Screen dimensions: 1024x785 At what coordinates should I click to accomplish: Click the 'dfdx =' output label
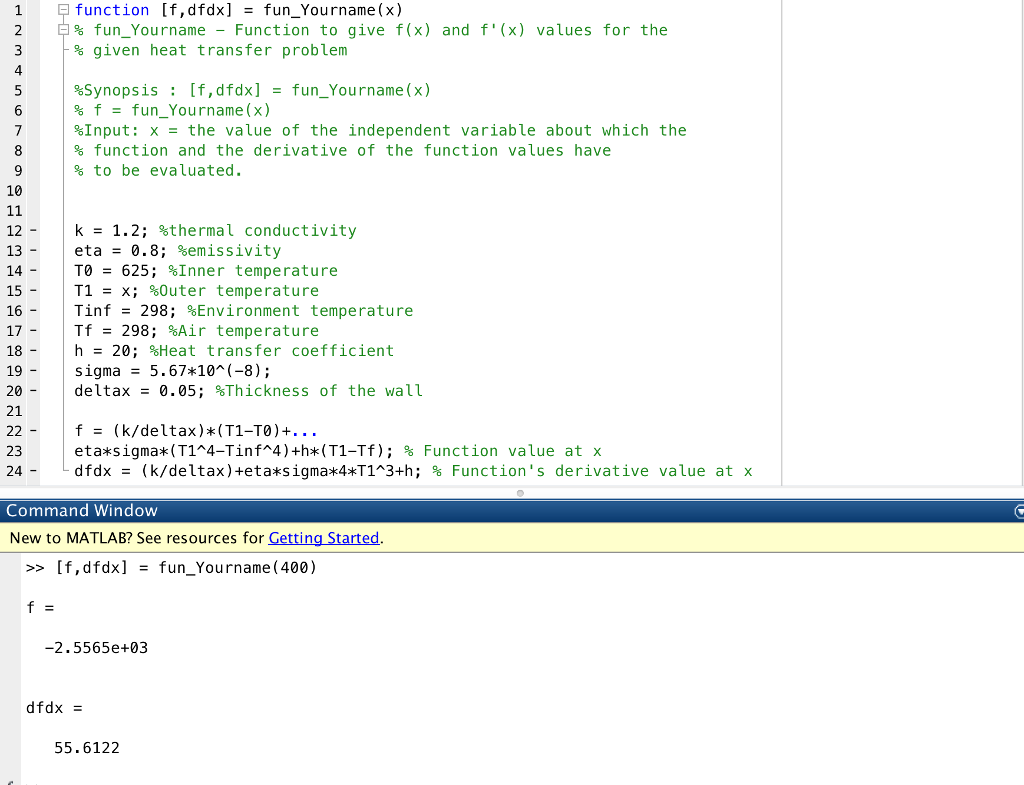point(54,708)
